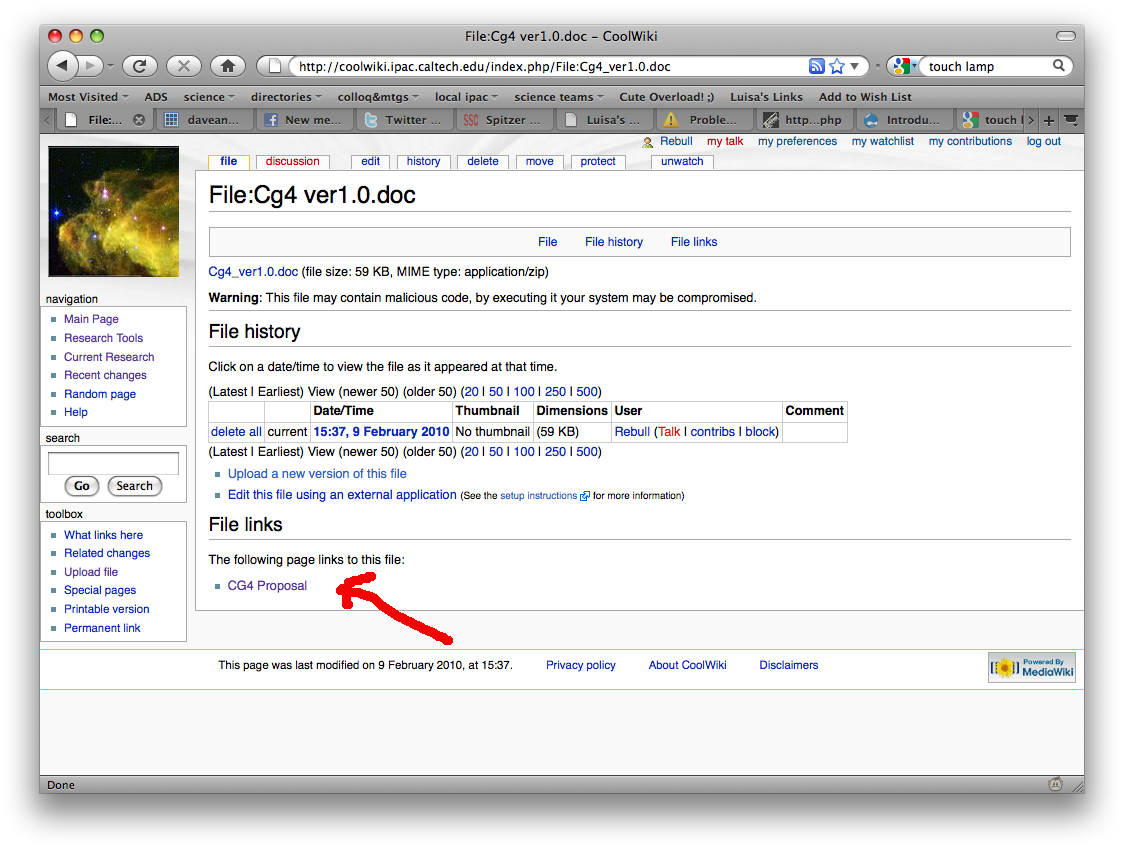Click the Stop loading button

point(183,66)
